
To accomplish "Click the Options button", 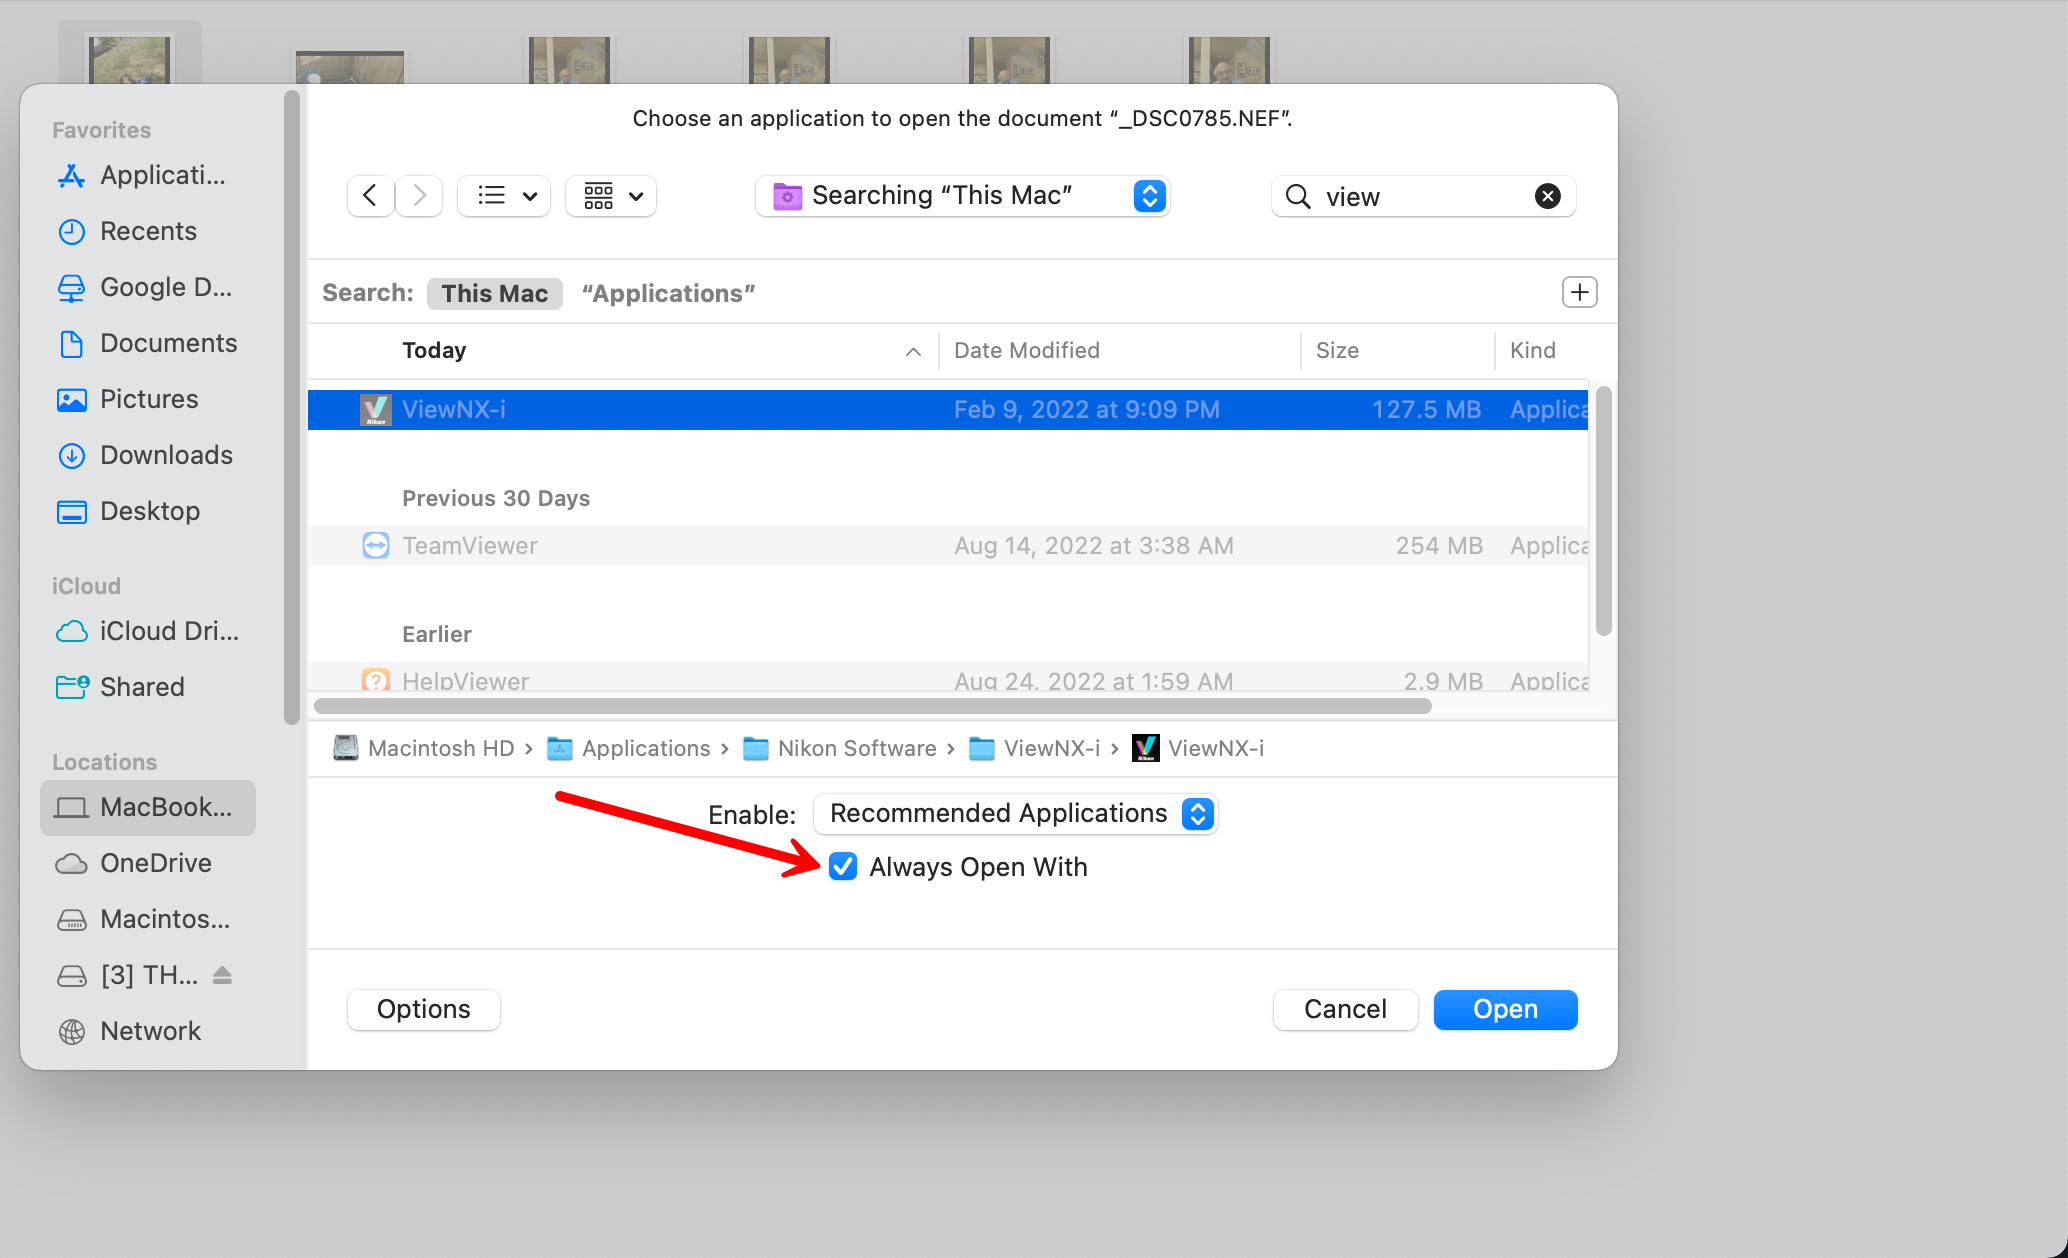I will click(x=423, y=1009).
